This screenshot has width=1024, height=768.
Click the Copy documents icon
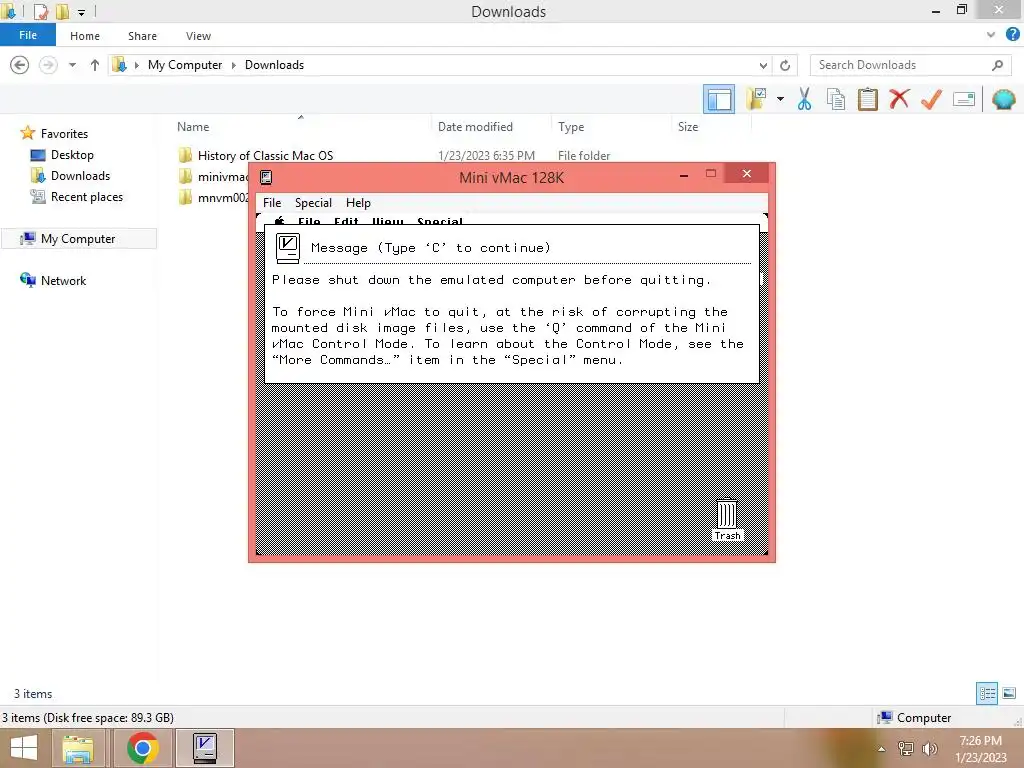pos(836,99)
